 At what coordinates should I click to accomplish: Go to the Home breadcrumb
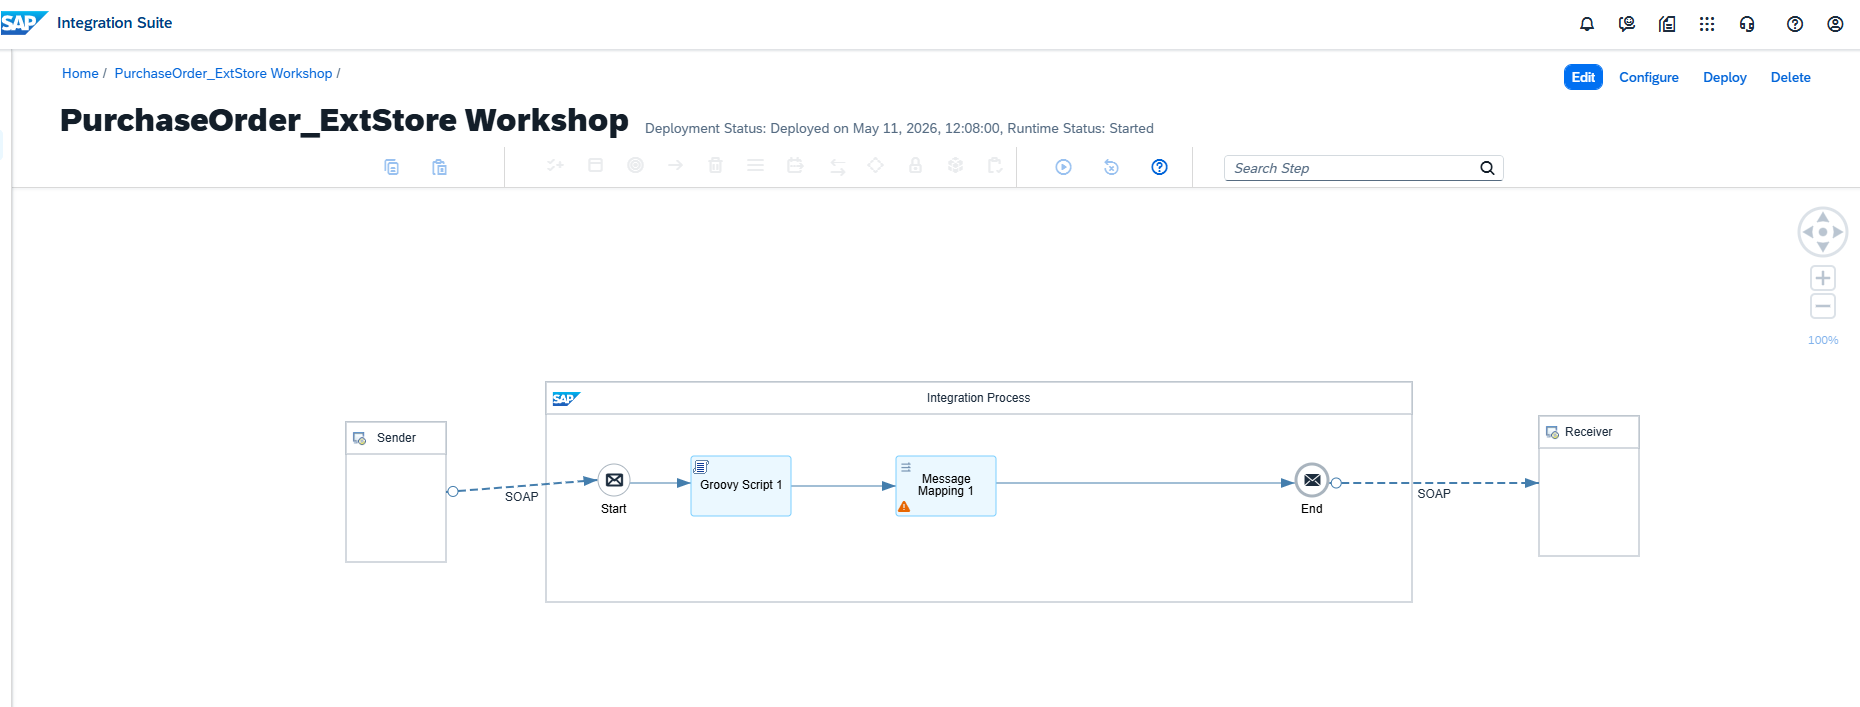point(80,73)
